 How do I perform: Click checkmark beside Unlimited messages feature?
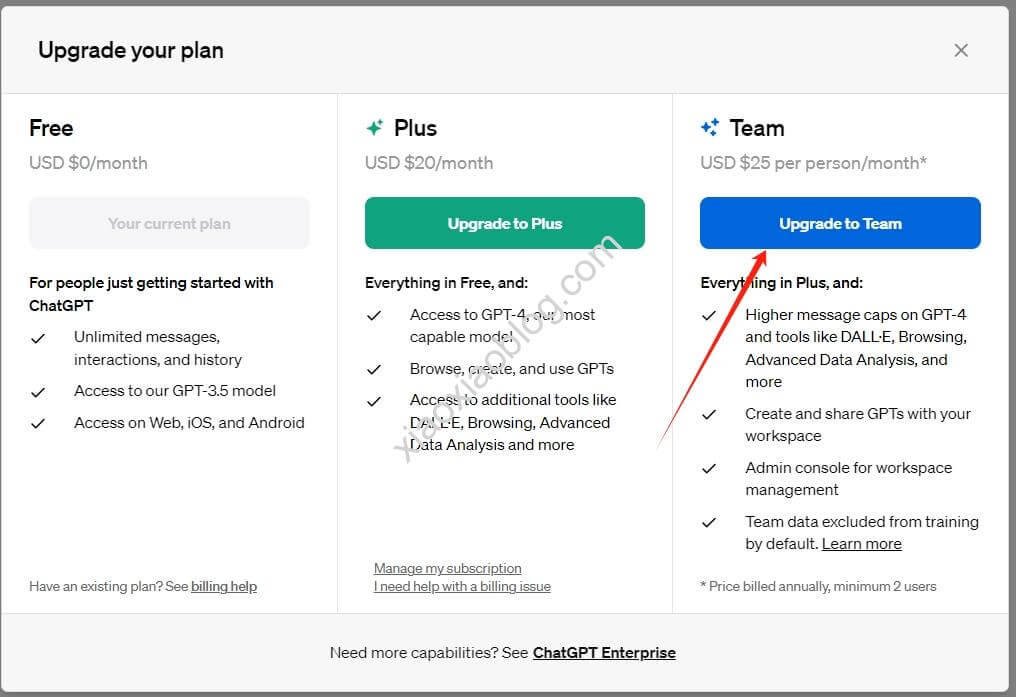tap(38, 338)
